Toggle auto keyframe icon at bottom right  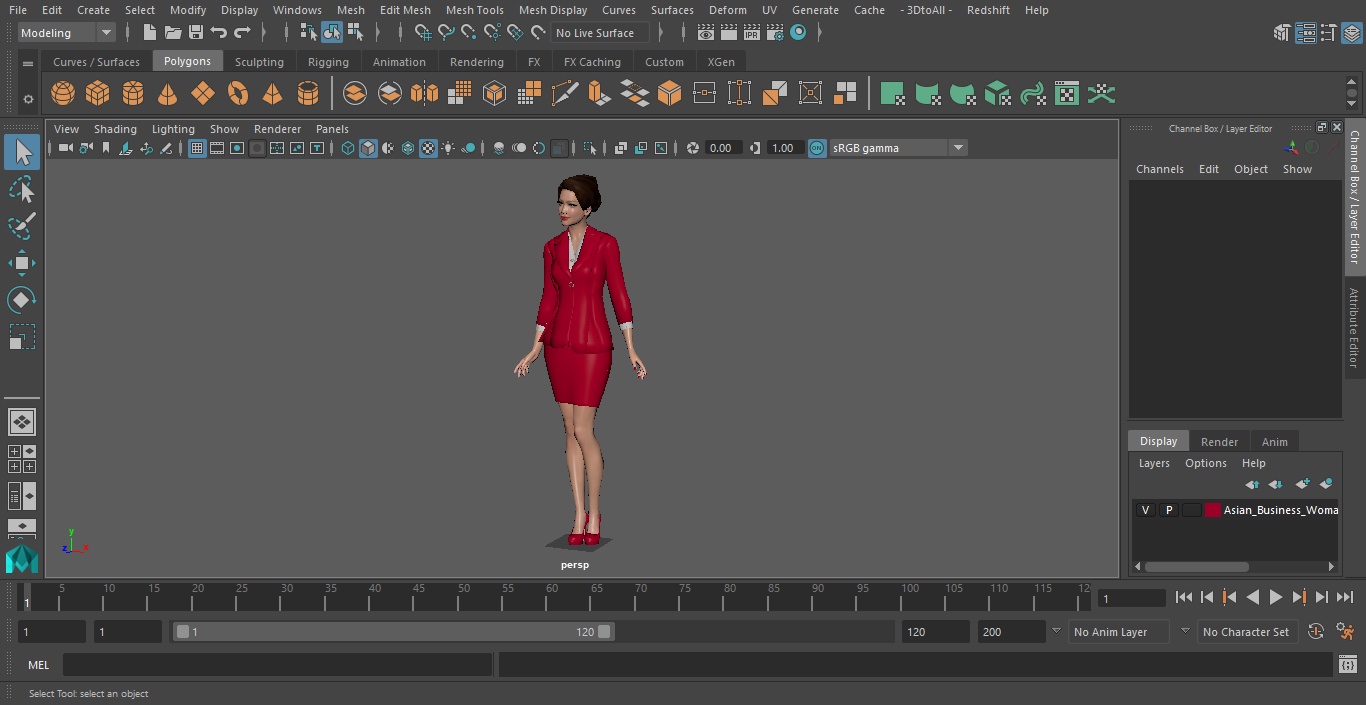(1316, 632)
